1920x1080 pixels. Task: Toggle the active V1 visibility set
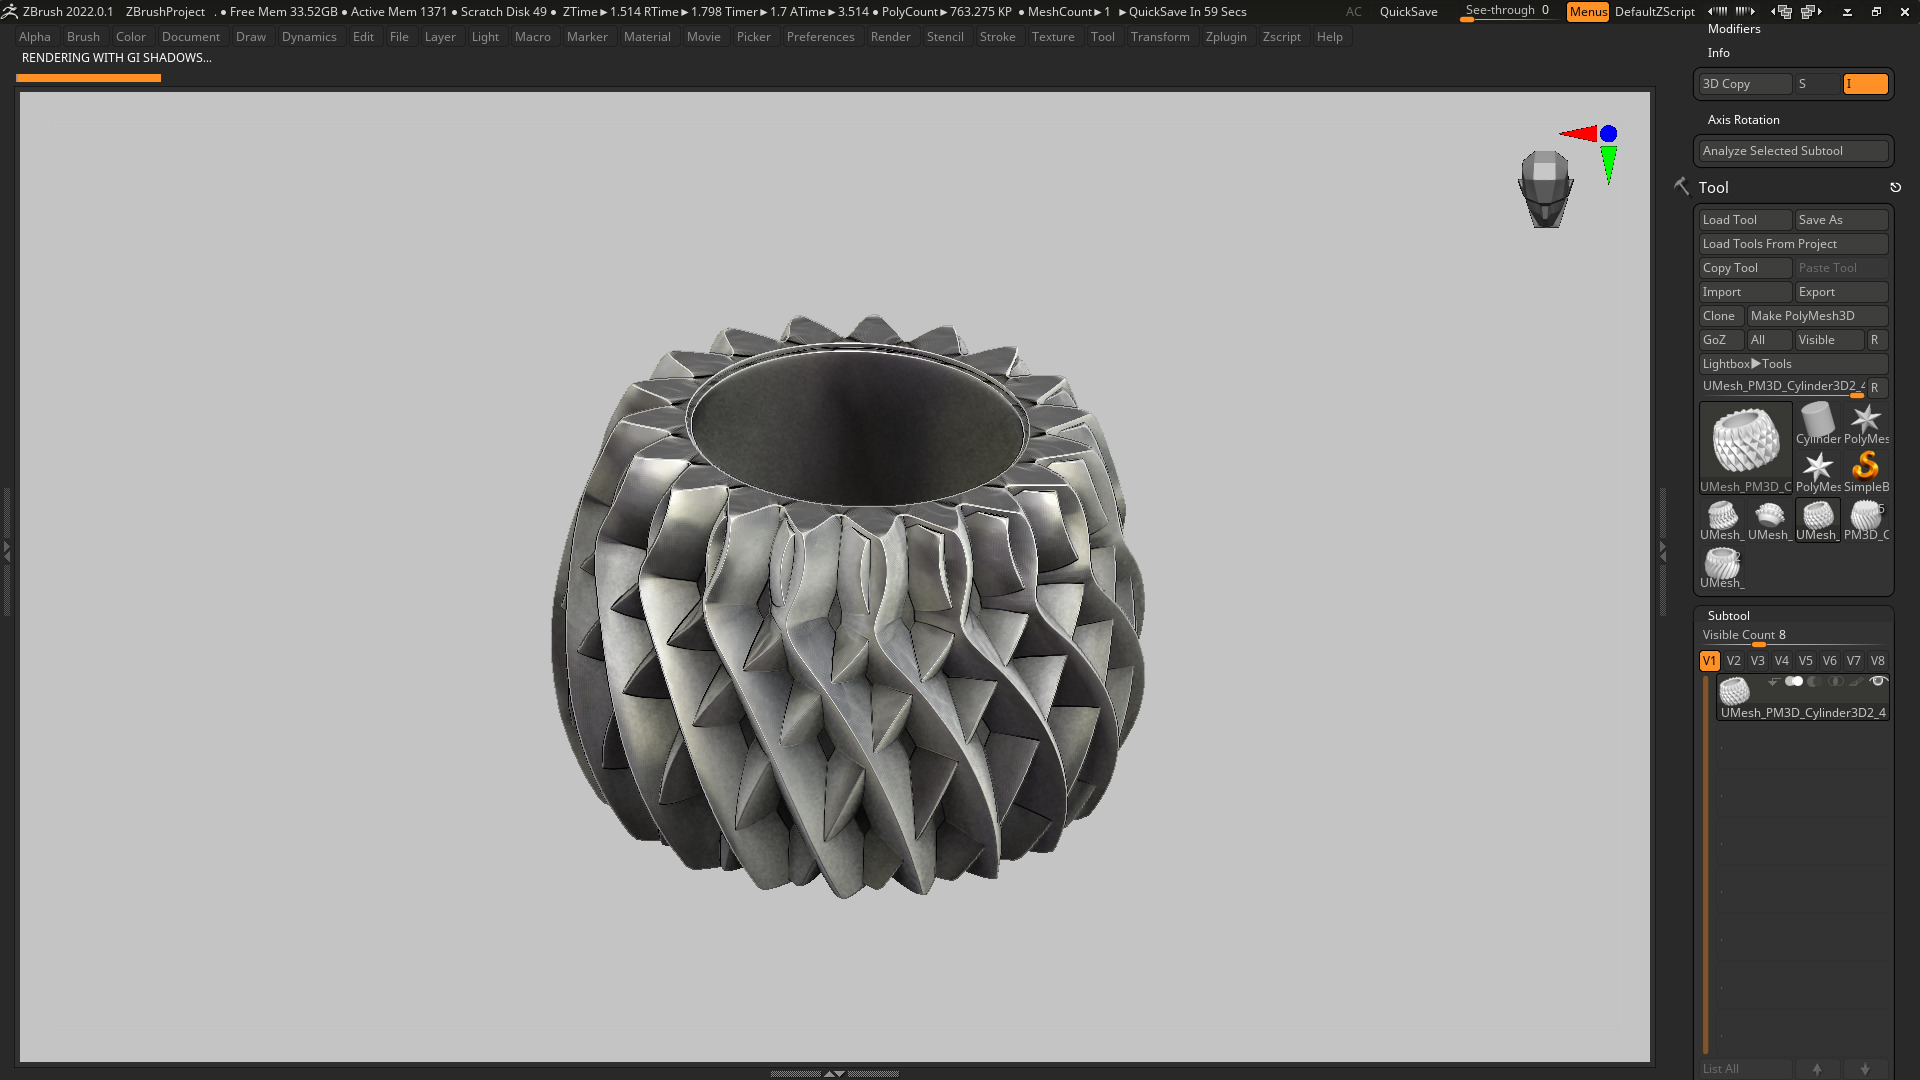coord(1710,661)
